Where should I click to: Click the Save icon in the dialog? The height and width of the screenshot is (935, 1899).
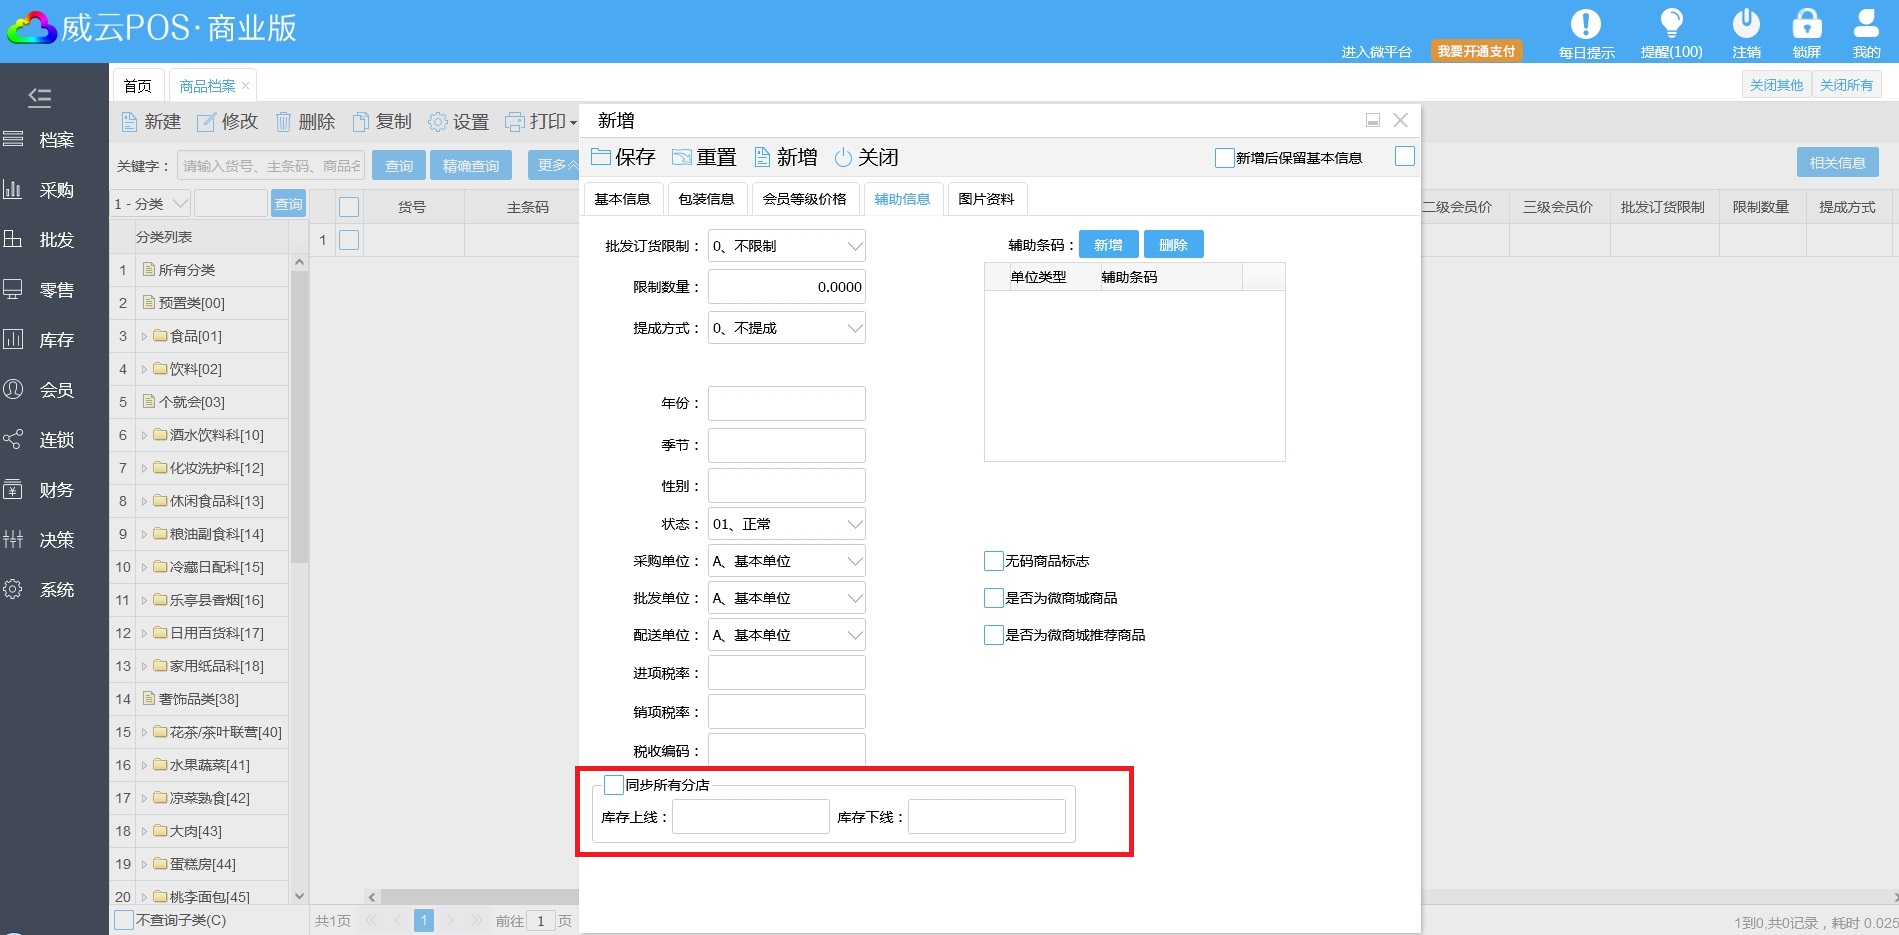602,157
